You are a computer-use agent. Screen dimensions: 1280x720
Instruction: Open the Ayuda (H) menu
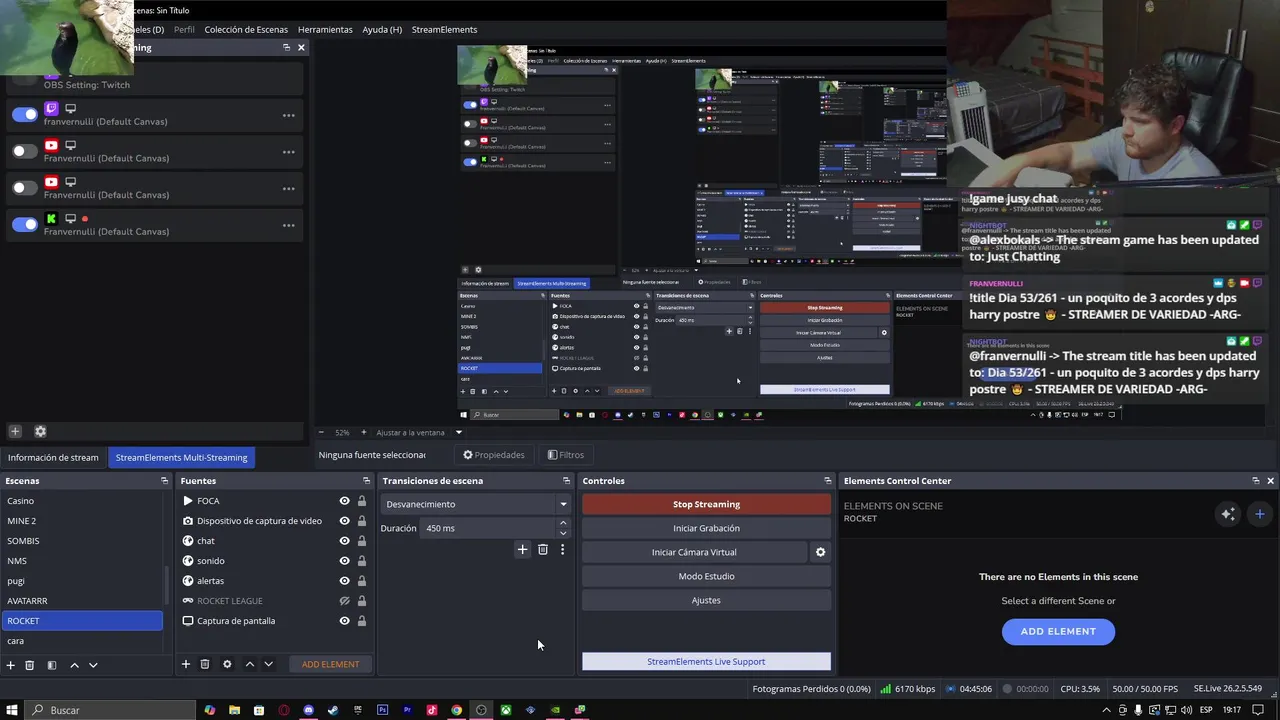point(382,29)
